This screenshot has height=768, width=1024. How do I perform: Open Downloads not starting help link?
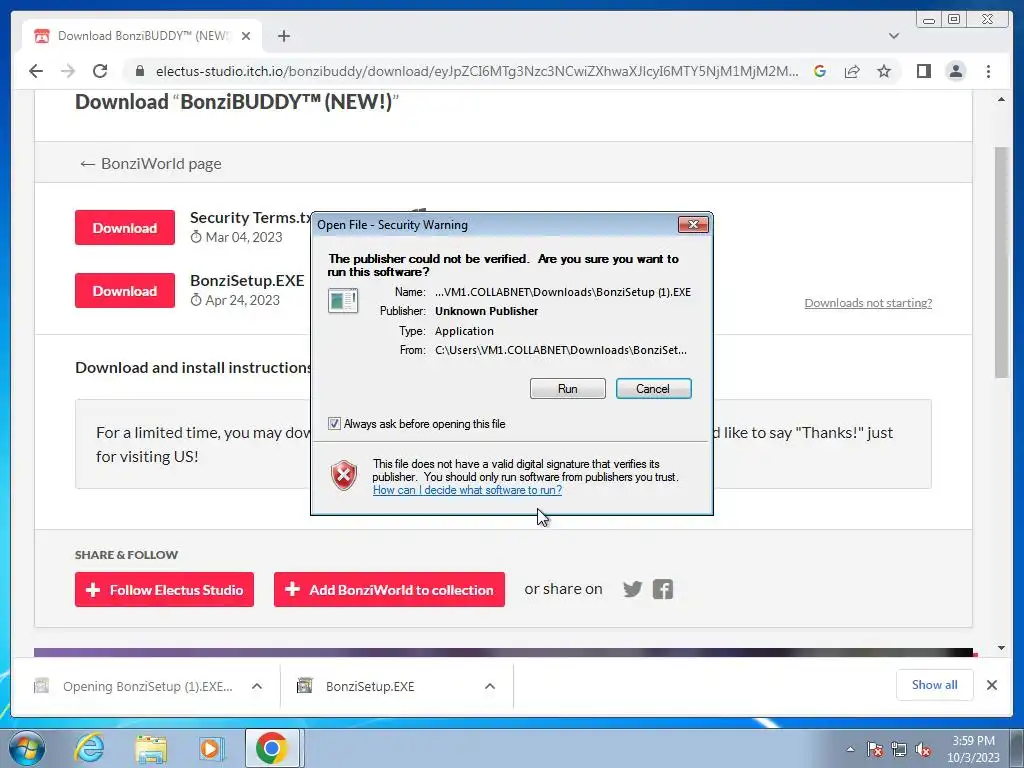point(868,303)
